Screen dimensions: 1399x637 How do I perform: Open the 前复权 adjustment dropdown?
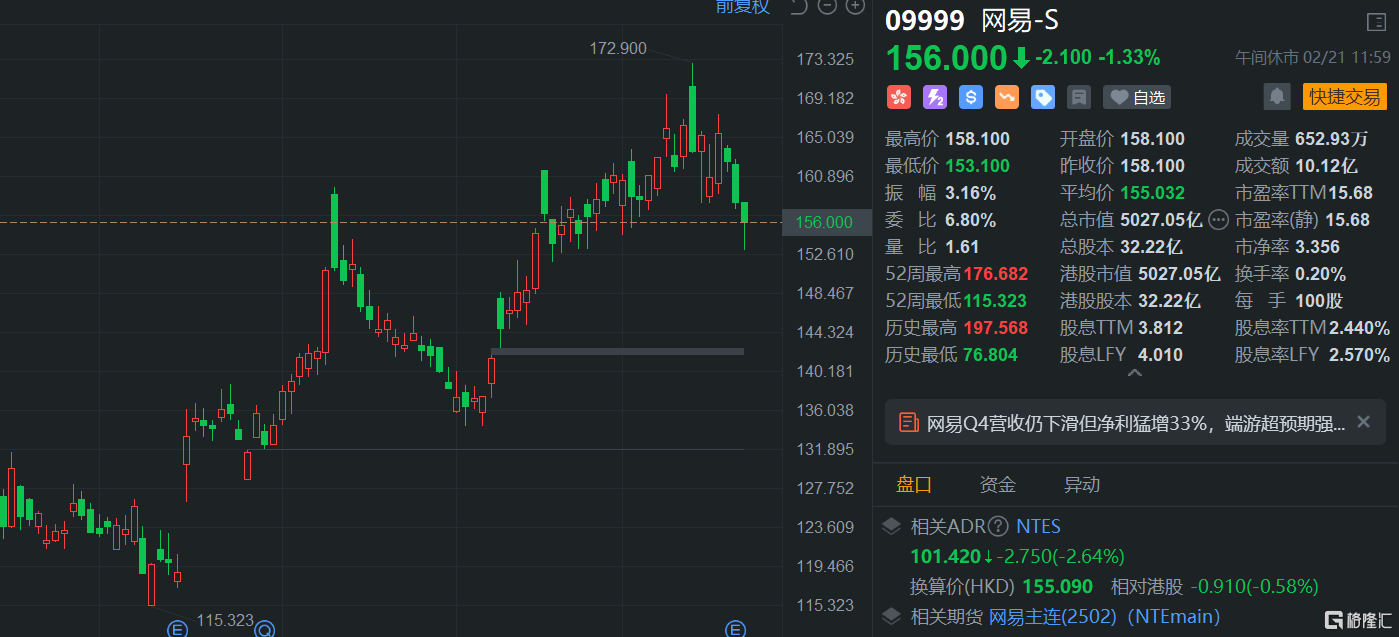[x=743, y=7]
